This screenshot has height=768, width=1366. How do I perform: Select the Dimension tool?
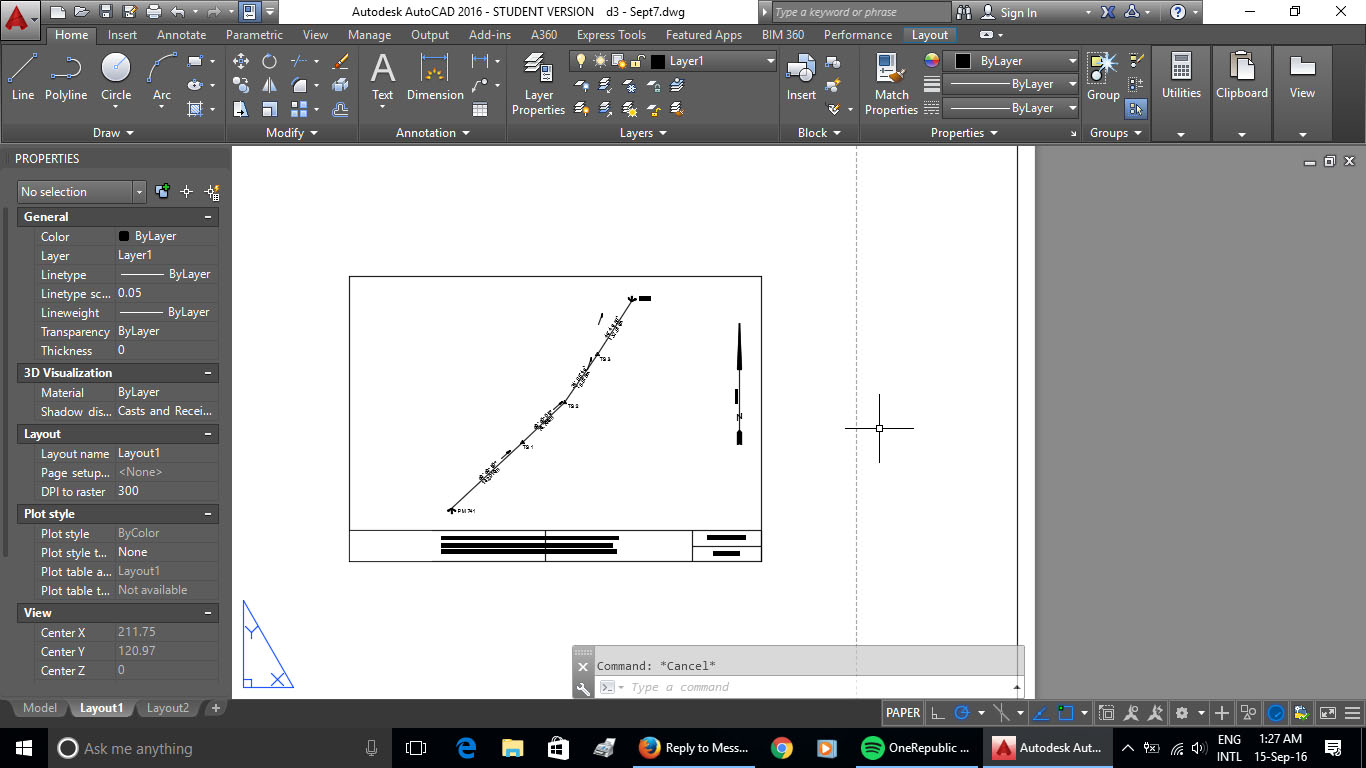point(434,77)
